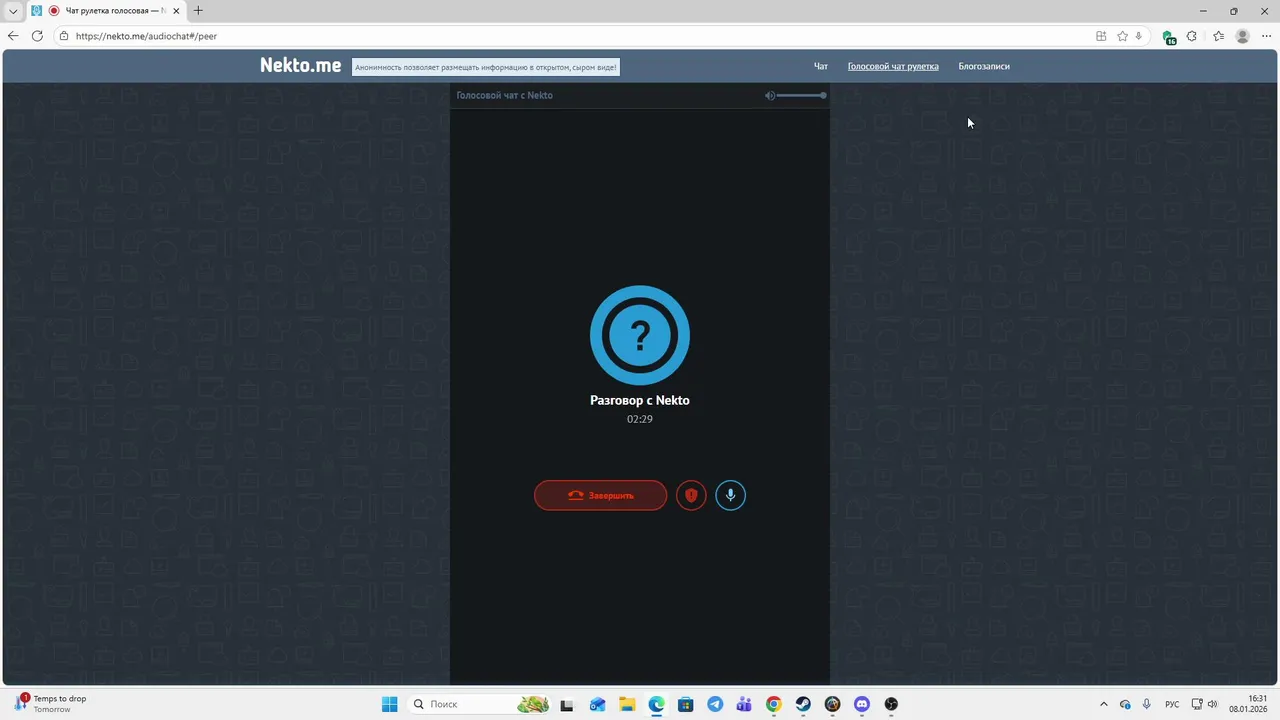Viewport: 1280px width, 720px height.
Task: Open the Чат link in site header
Action: [821, 66]
